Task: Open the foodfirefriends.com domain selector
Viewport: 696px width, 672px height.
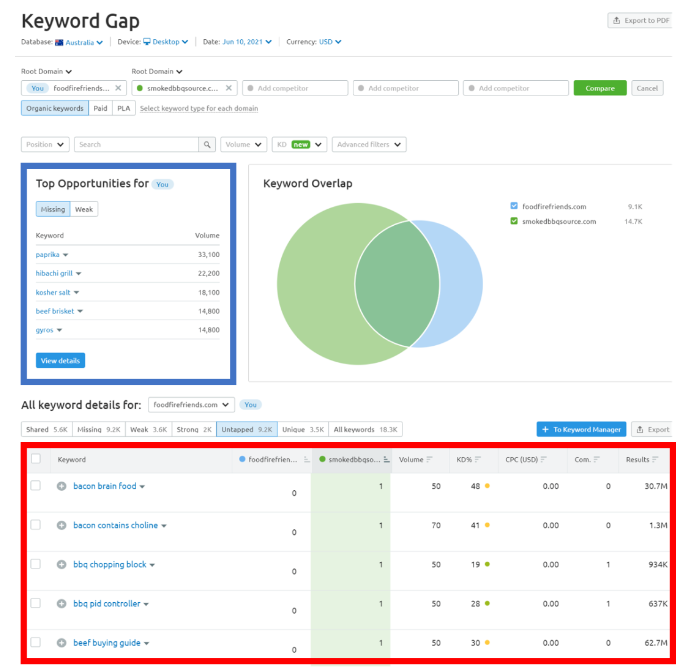Action: tap(191, 405)
